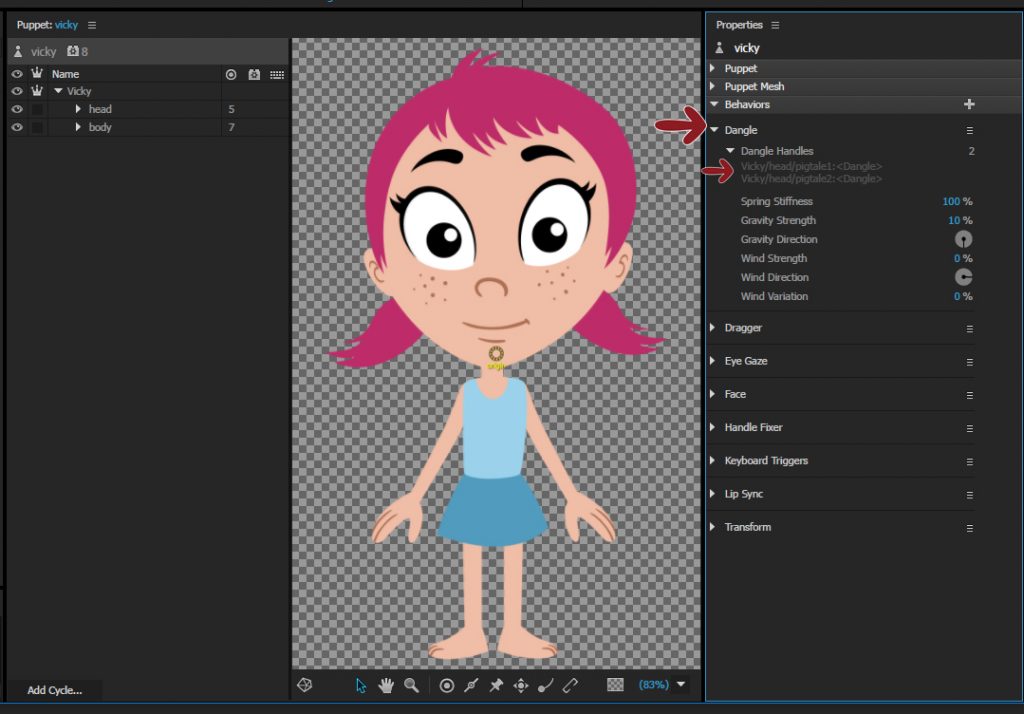1024x714 pixels.
Task: Open the Puppet panel menu beside Puppet: vicky
Action: [91, 24]
